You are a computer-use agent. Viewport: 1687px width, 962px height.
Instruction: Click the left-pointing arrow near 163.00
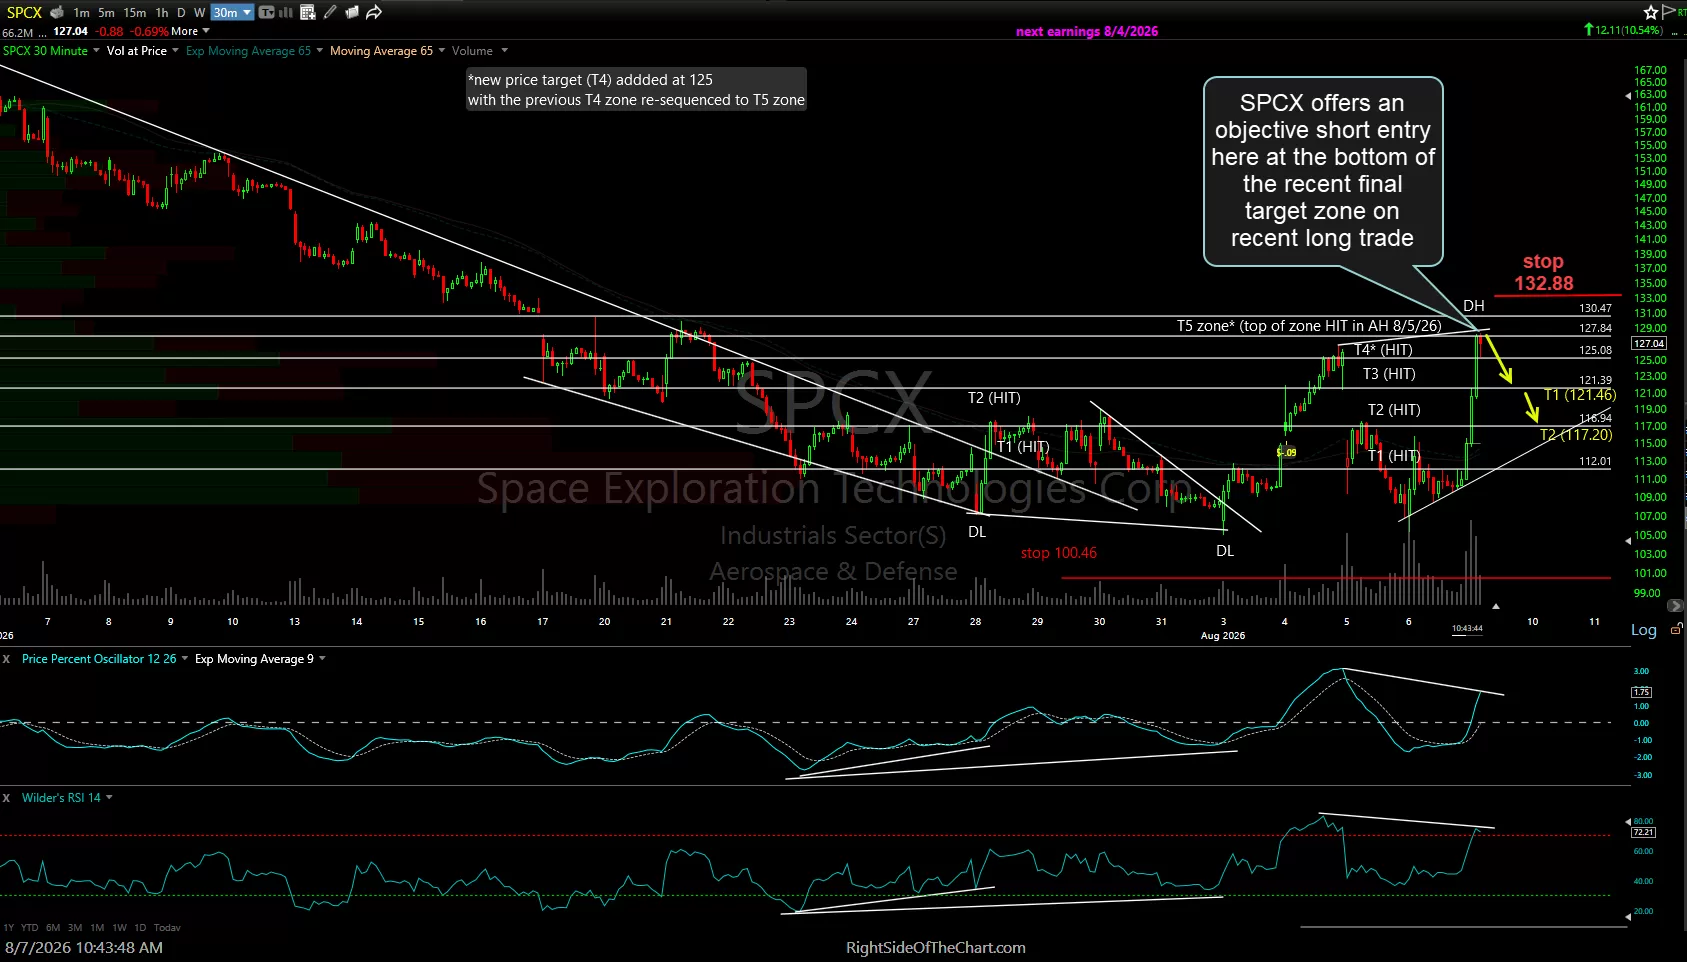1627,96
